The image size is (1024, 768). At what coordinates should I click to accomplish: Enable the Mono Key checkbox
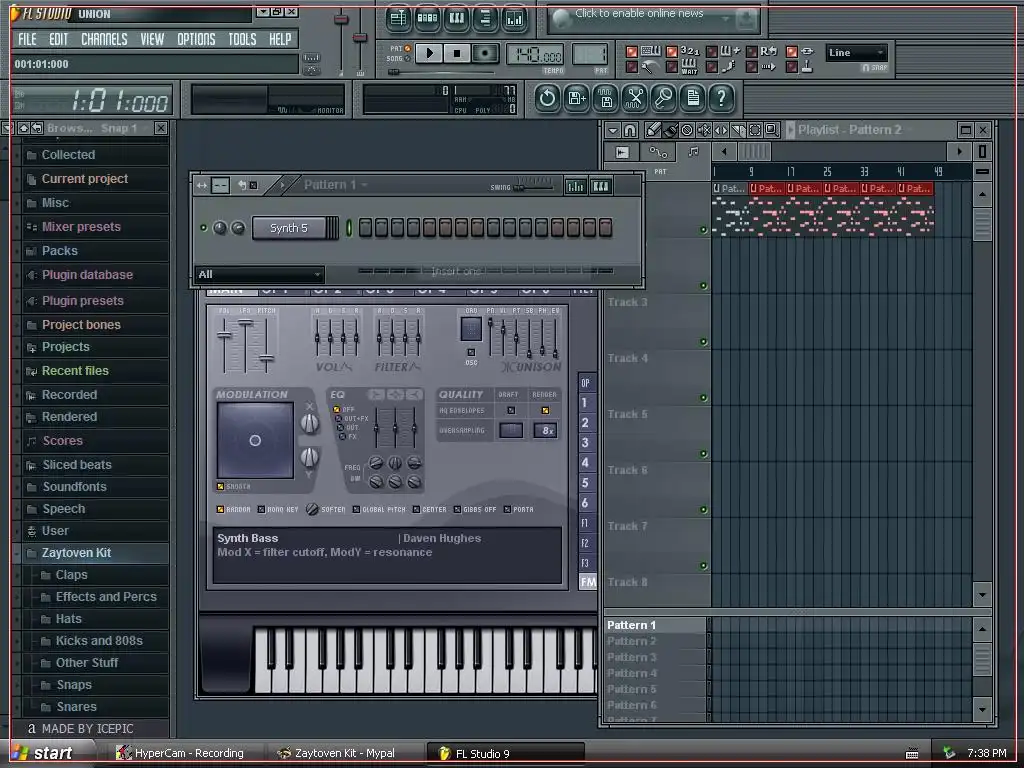tap(261, 509)
